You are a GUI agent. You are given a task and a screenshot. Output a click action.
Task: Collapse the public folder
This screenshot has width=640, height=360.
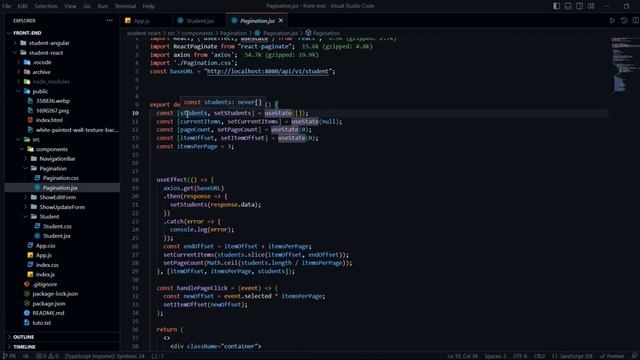click(40, 91)
